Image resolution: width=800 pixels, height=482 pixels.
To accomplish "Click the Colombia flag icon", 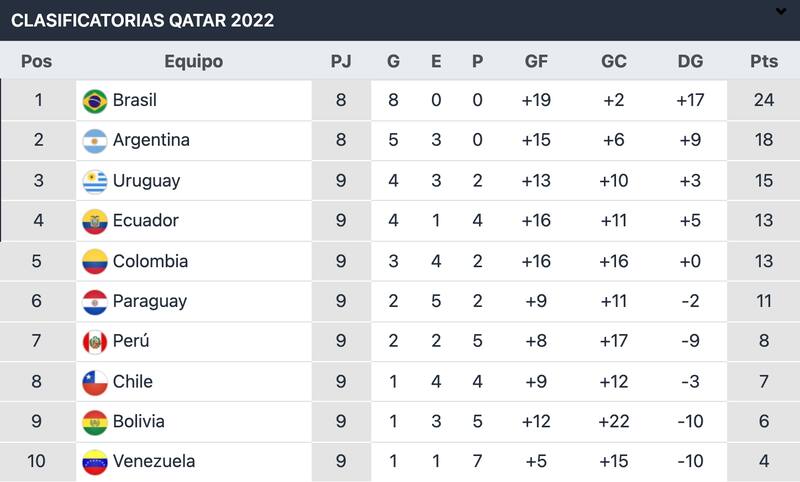I will pyautogui.click(x=95, y=261).
